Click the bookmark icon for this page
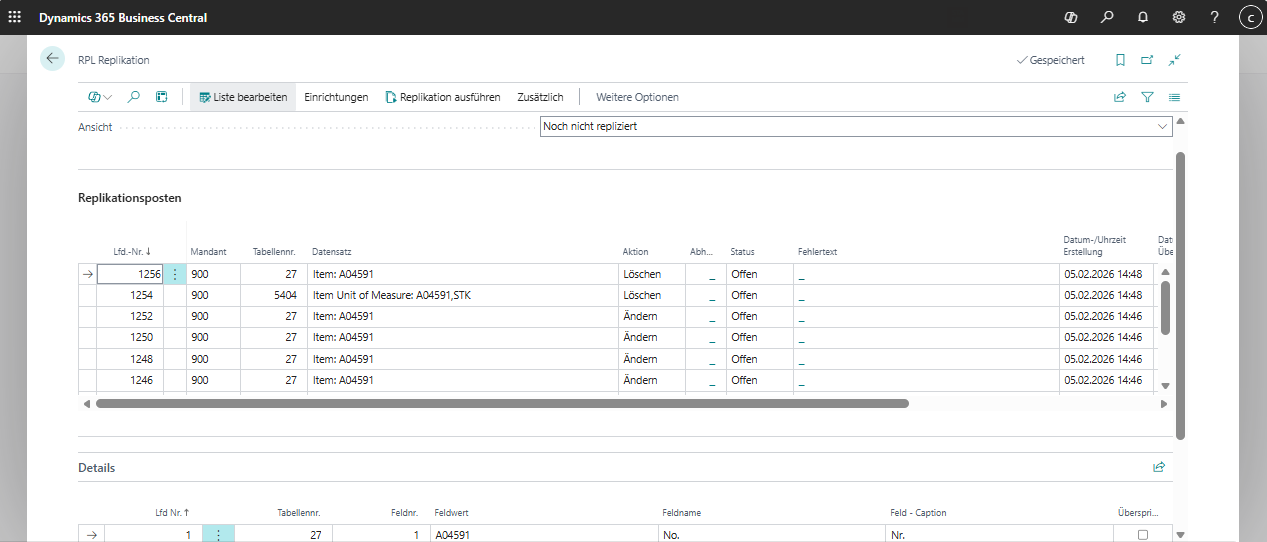This screenshot has width=1267, height=542. click(1120, 60)
